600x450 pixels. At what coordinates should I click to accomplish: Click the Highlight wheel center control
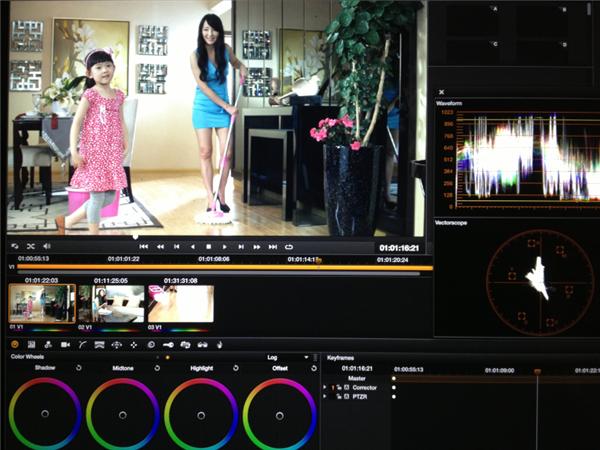201,416
